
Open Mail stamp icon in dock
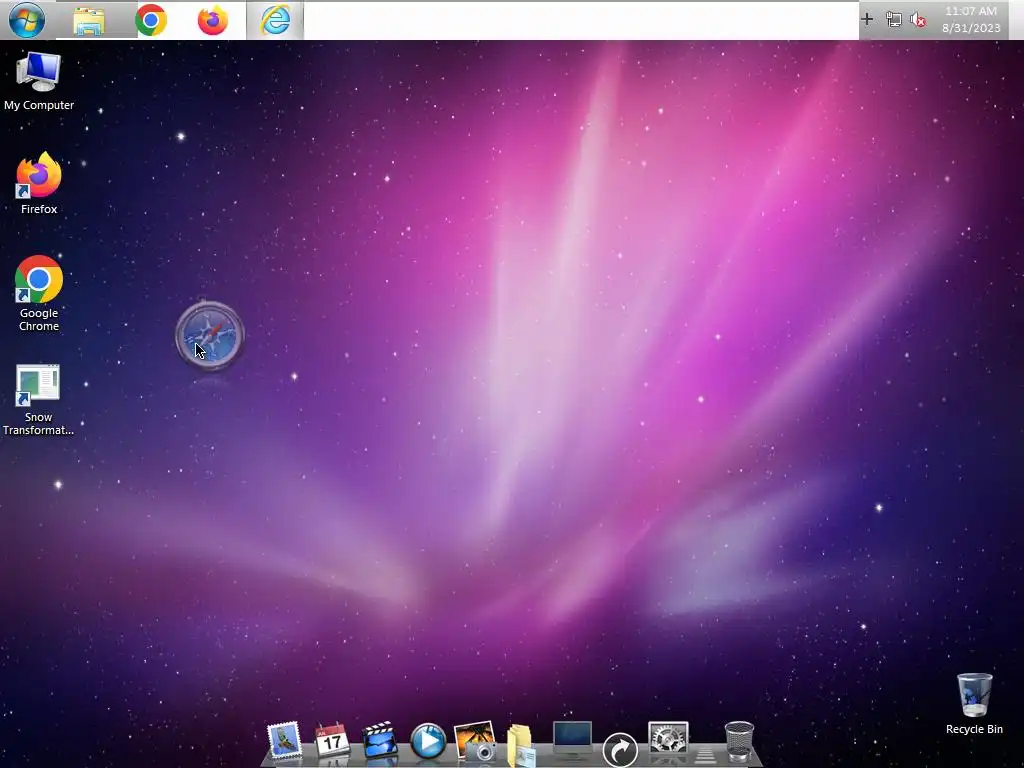coord(285,741)
